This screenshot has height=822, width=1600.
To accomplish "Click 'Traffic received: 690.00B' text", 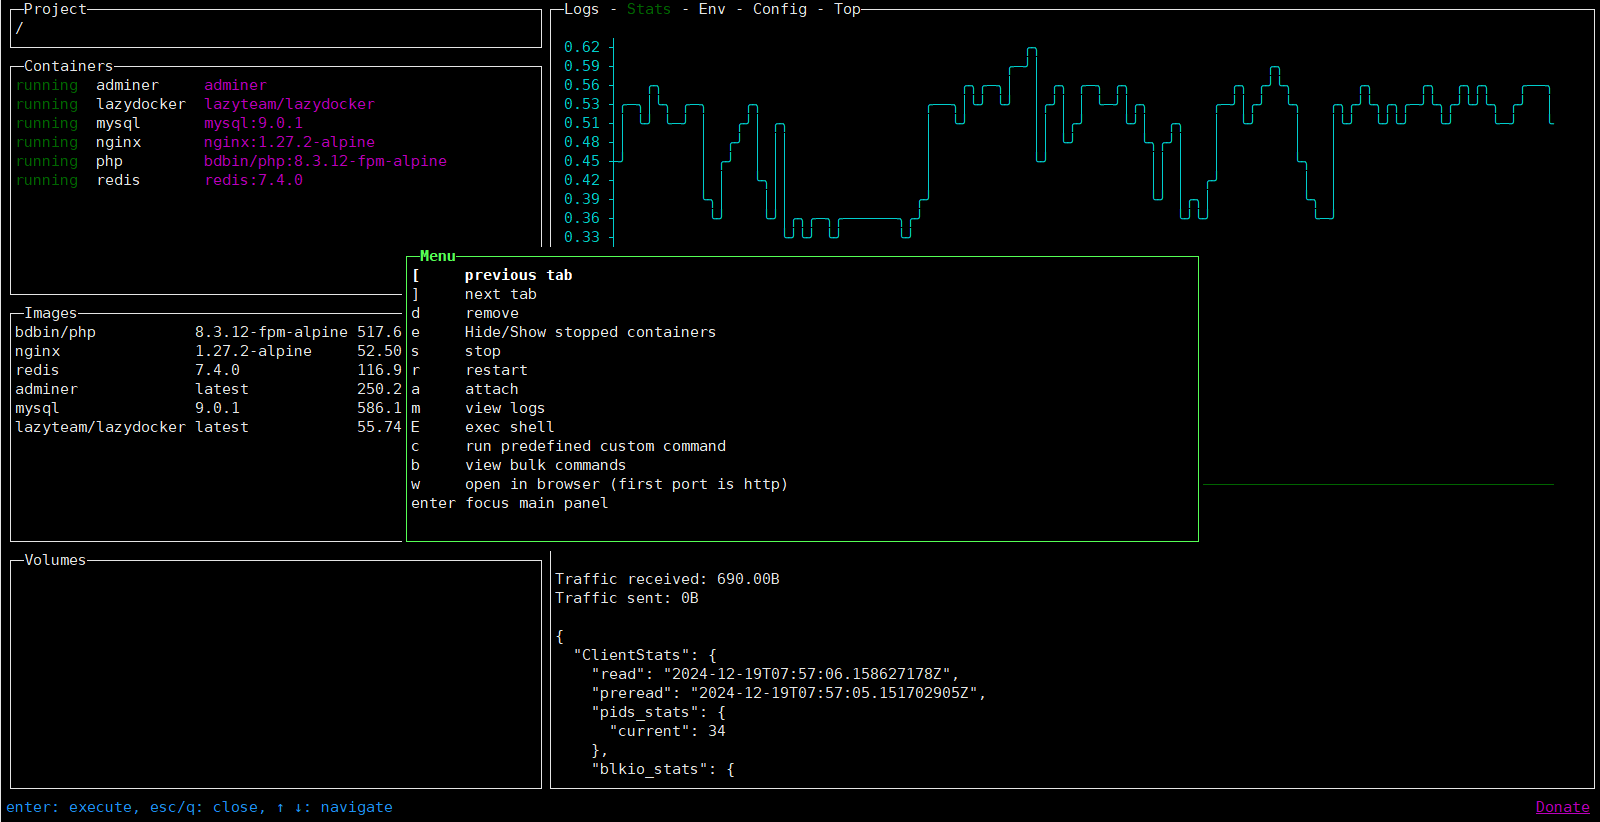I will (x=667, y=579).
